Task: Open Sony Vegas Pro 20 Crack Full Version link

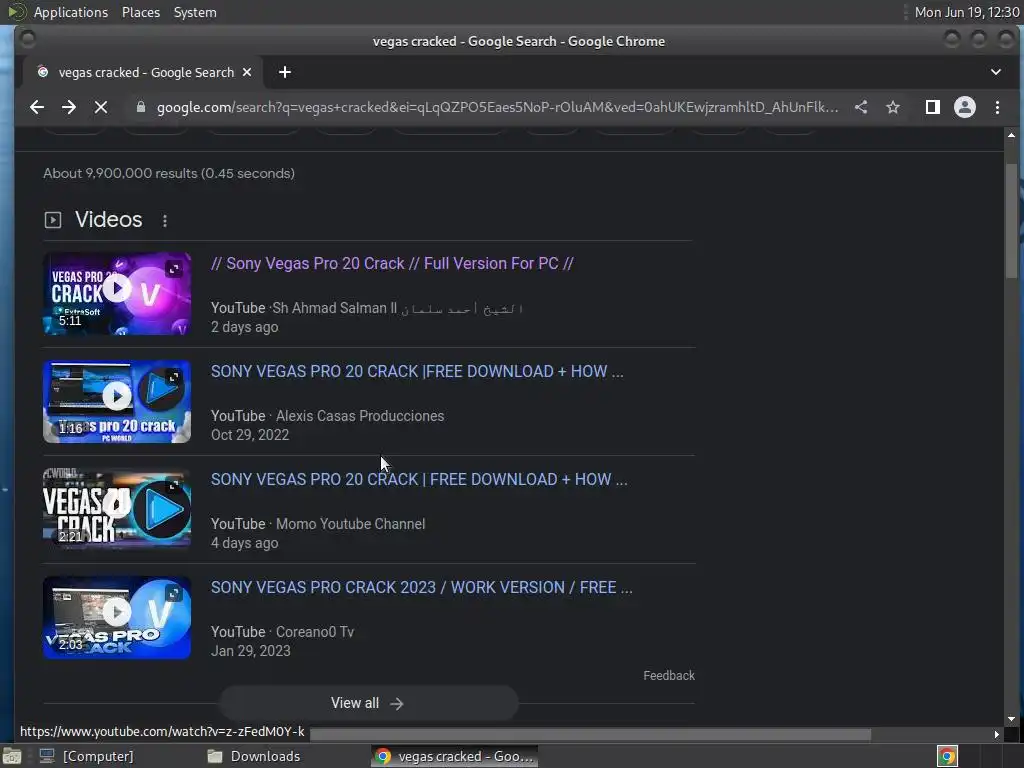Action: point(392,263)
